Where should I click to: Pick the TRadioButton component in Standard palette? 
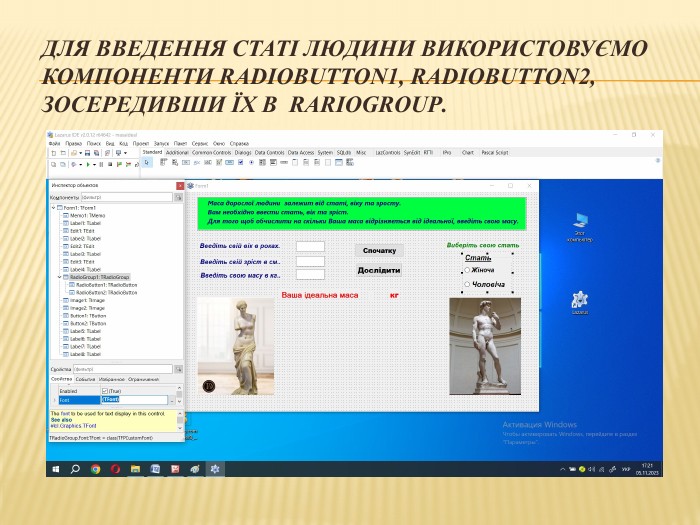click(251, 162)
